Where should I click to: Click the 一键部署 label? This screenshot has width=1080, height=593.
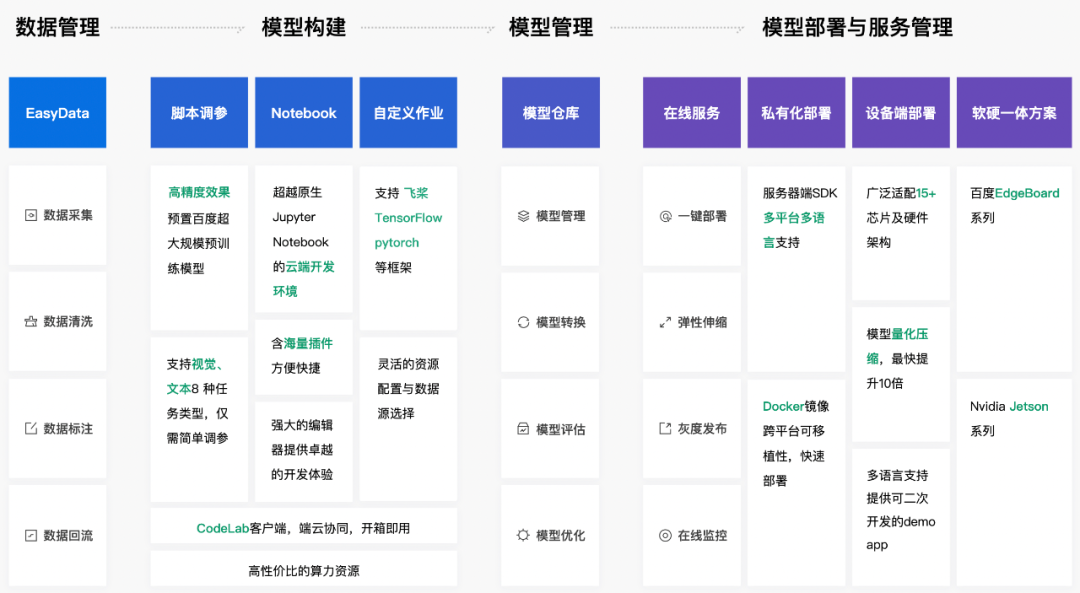pos(703,216)
